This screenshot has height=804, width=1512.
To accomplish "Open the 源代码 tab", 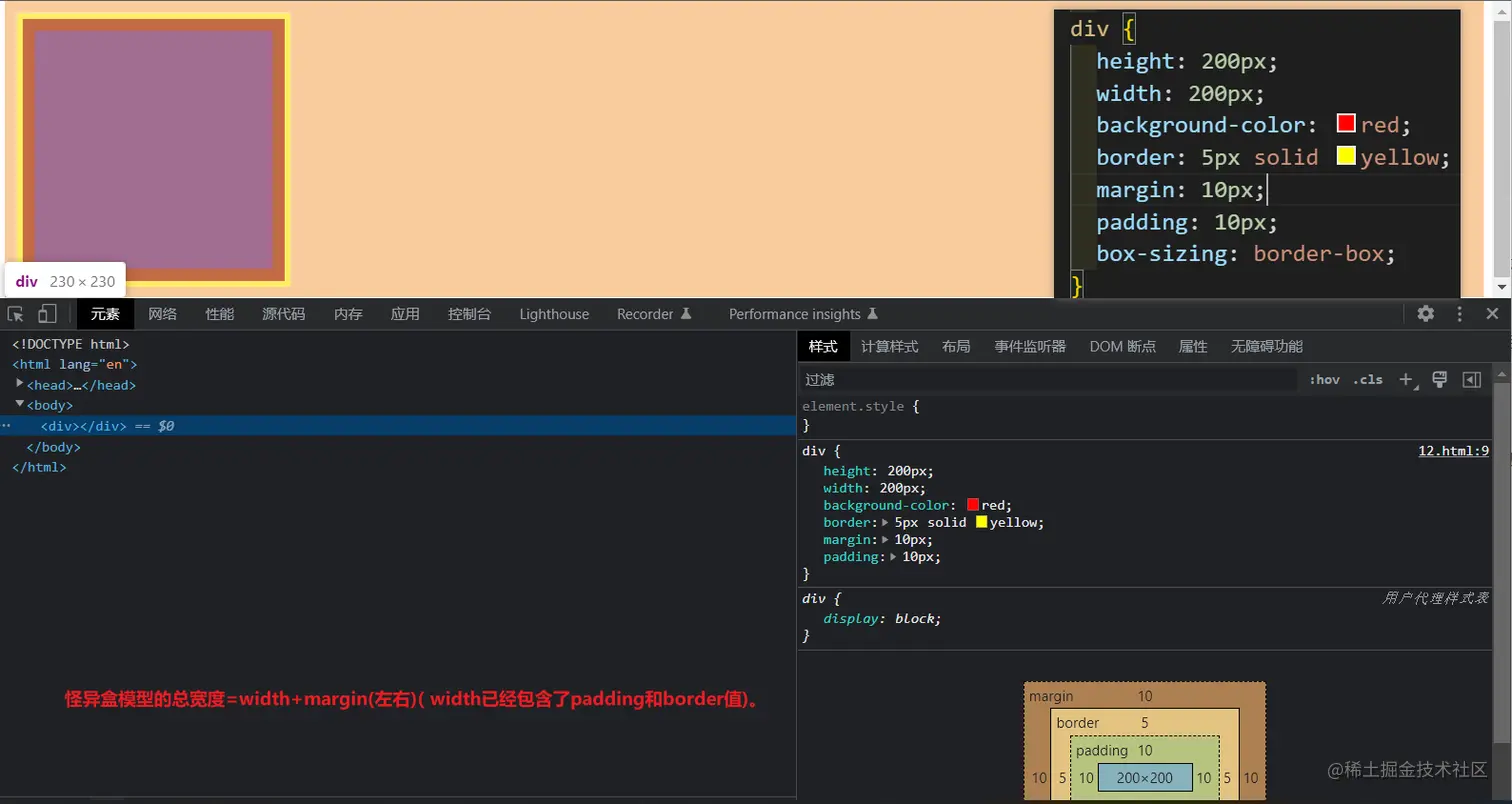I will [x=284, y=314].
